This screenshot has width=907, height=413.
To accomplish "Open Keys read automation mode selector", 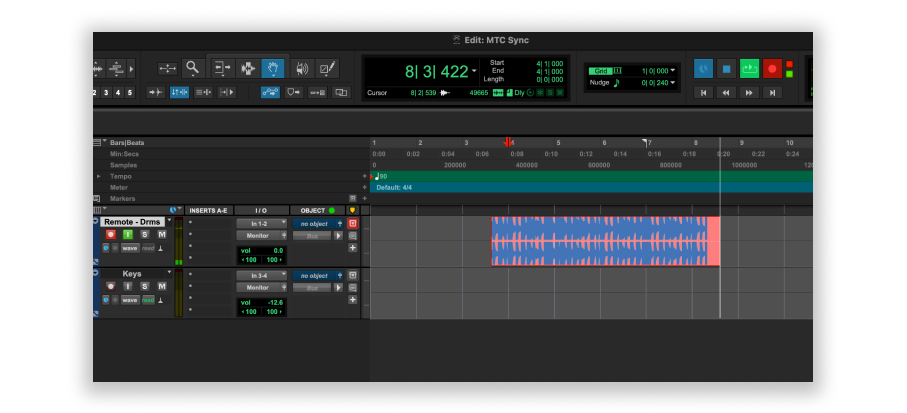I will click(x=149, y=300).
